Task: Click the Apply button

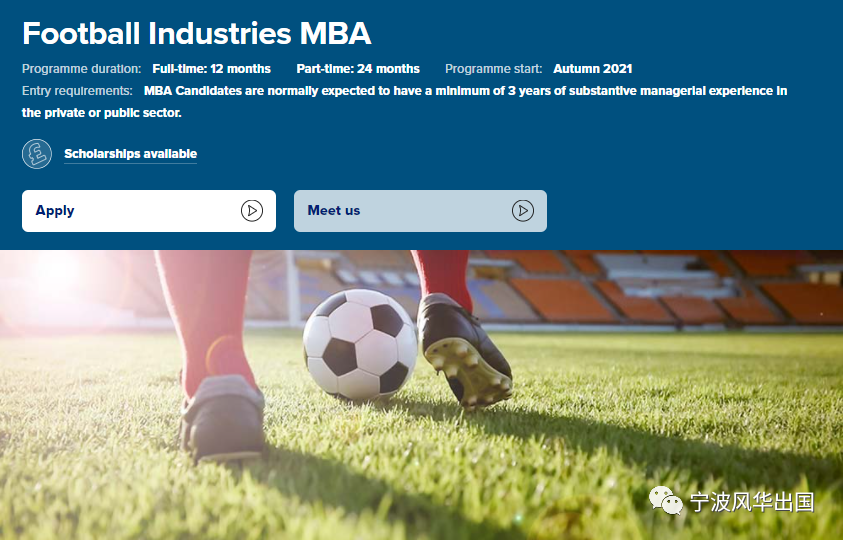Action: pyautogui.click(x=149, y=211)
